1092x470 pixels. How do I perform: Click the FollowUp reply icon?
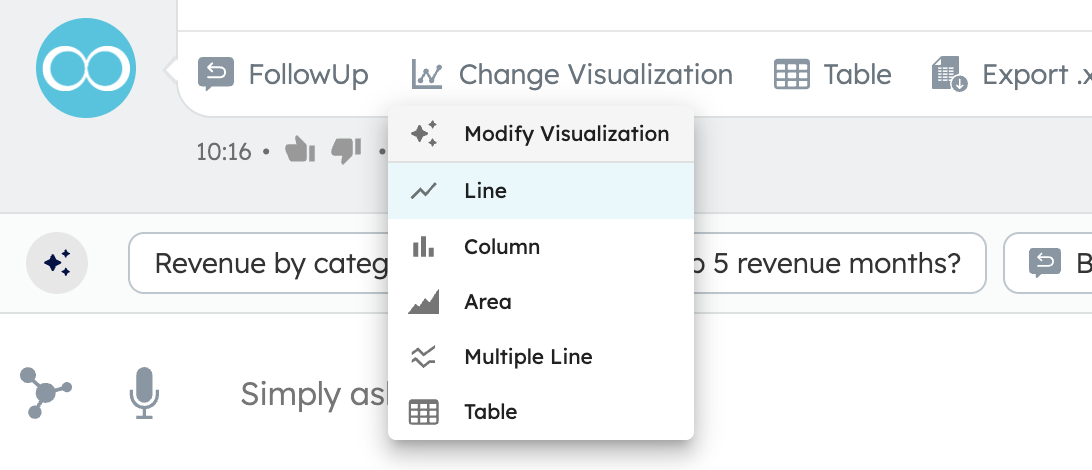point(215,74)
